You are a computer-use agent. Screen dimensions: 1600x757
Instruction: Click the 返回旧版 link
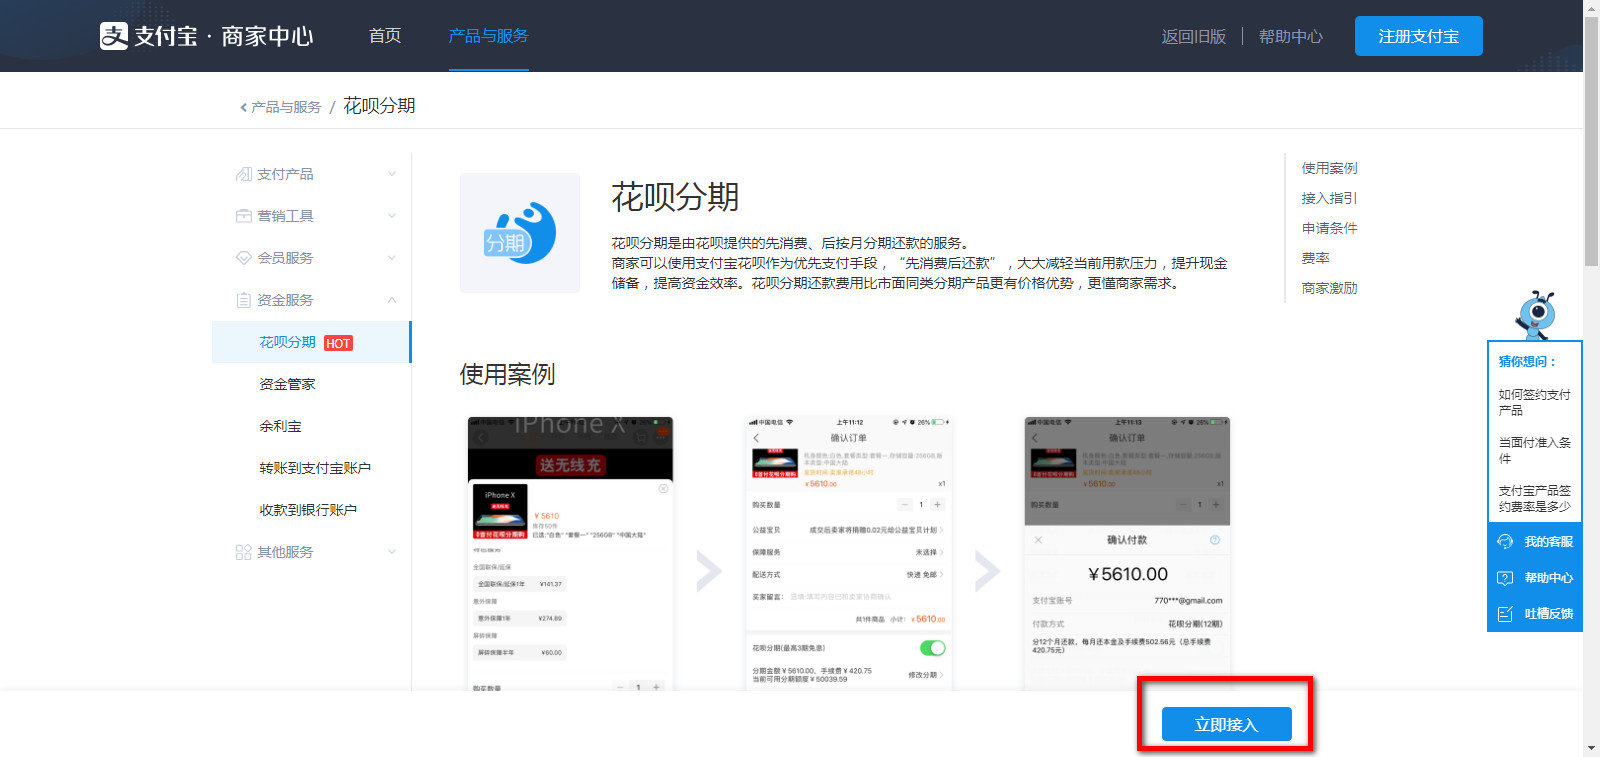1193,37
